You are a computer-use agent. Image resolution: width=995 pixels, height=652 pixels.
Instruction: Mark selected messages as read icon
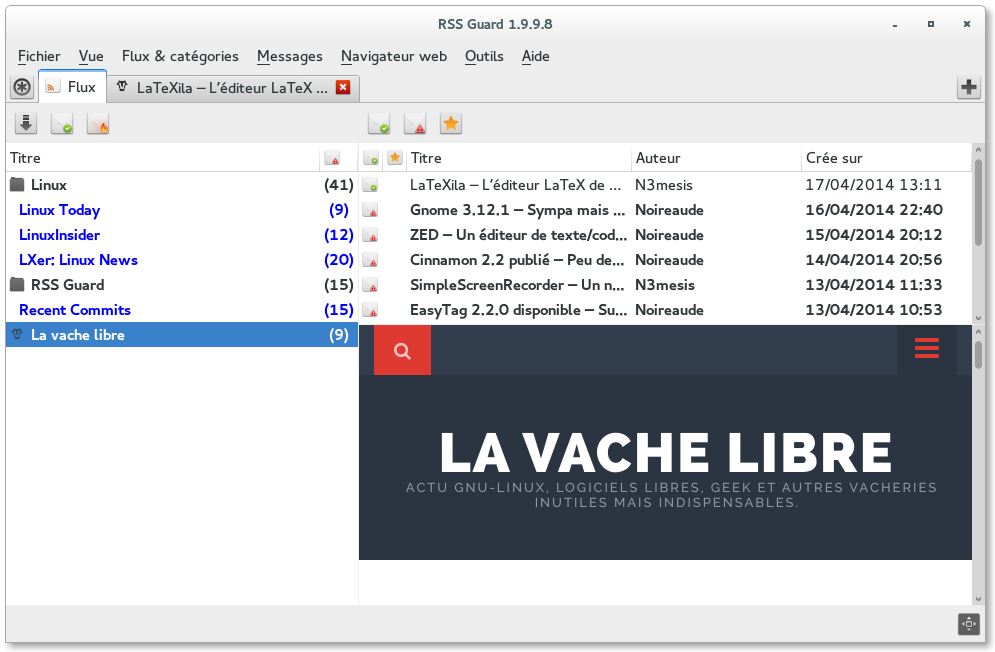click(x=379, y=124)
